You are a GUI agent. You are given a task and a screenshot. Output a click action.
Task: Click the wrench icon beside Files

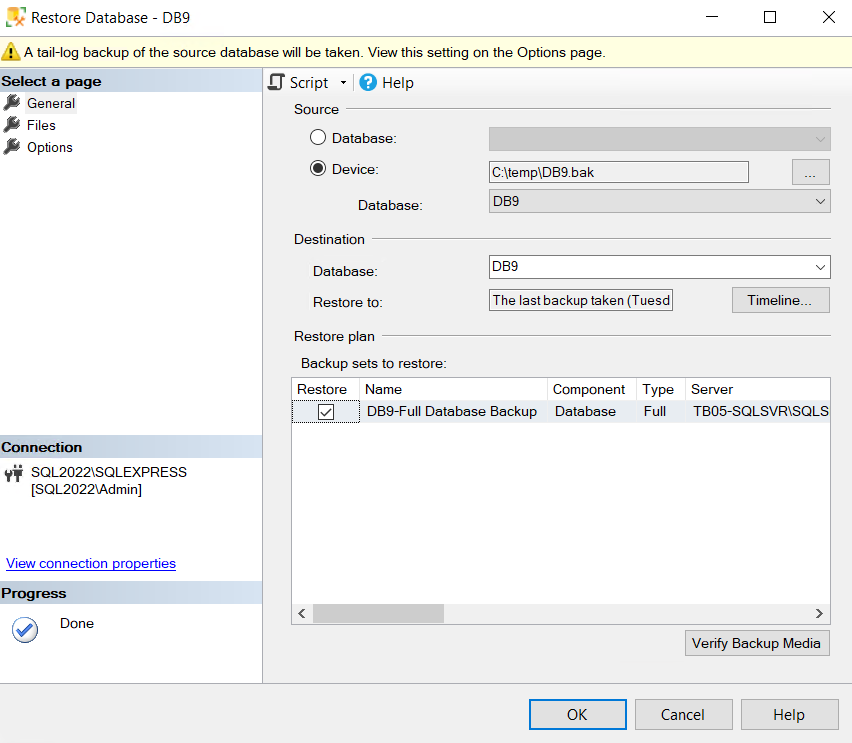click(x=12, y=124)
